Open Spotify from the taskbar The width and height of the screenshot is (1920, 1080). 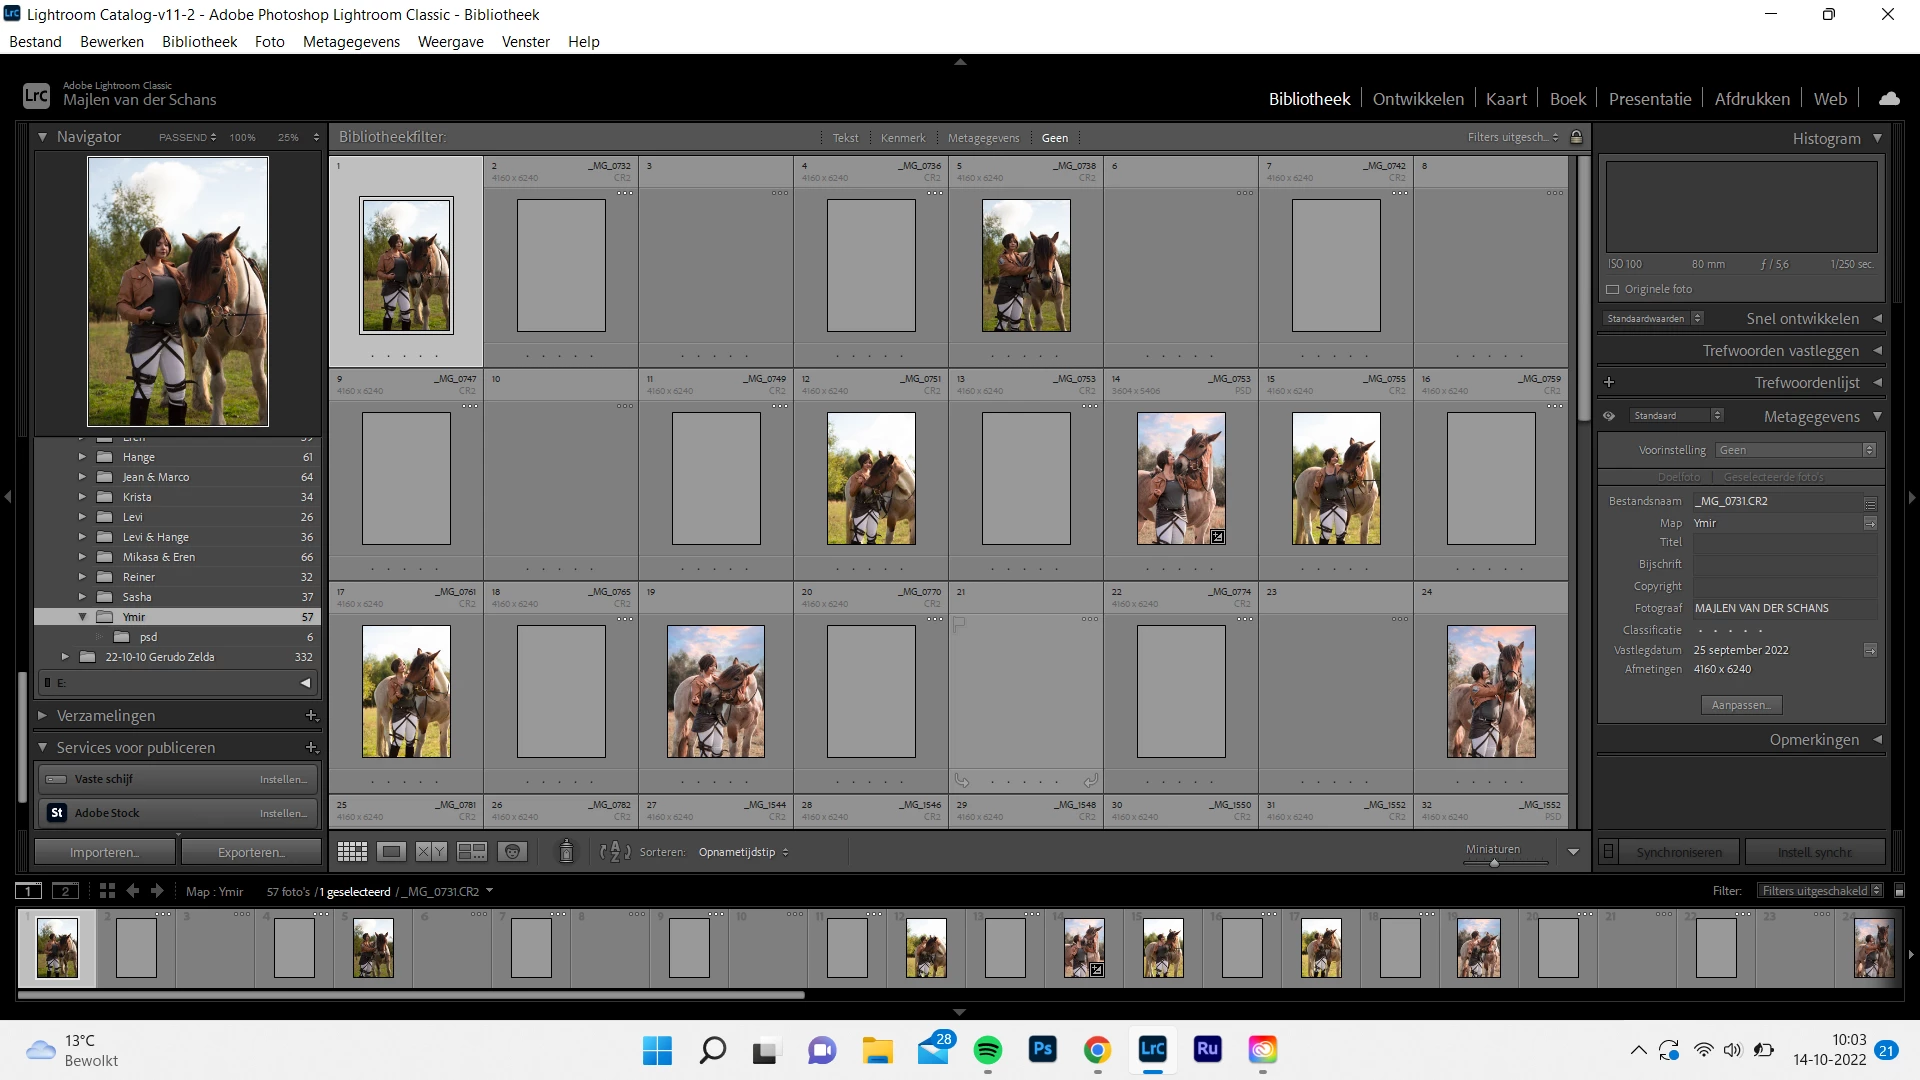click(x=987, y=1050)
